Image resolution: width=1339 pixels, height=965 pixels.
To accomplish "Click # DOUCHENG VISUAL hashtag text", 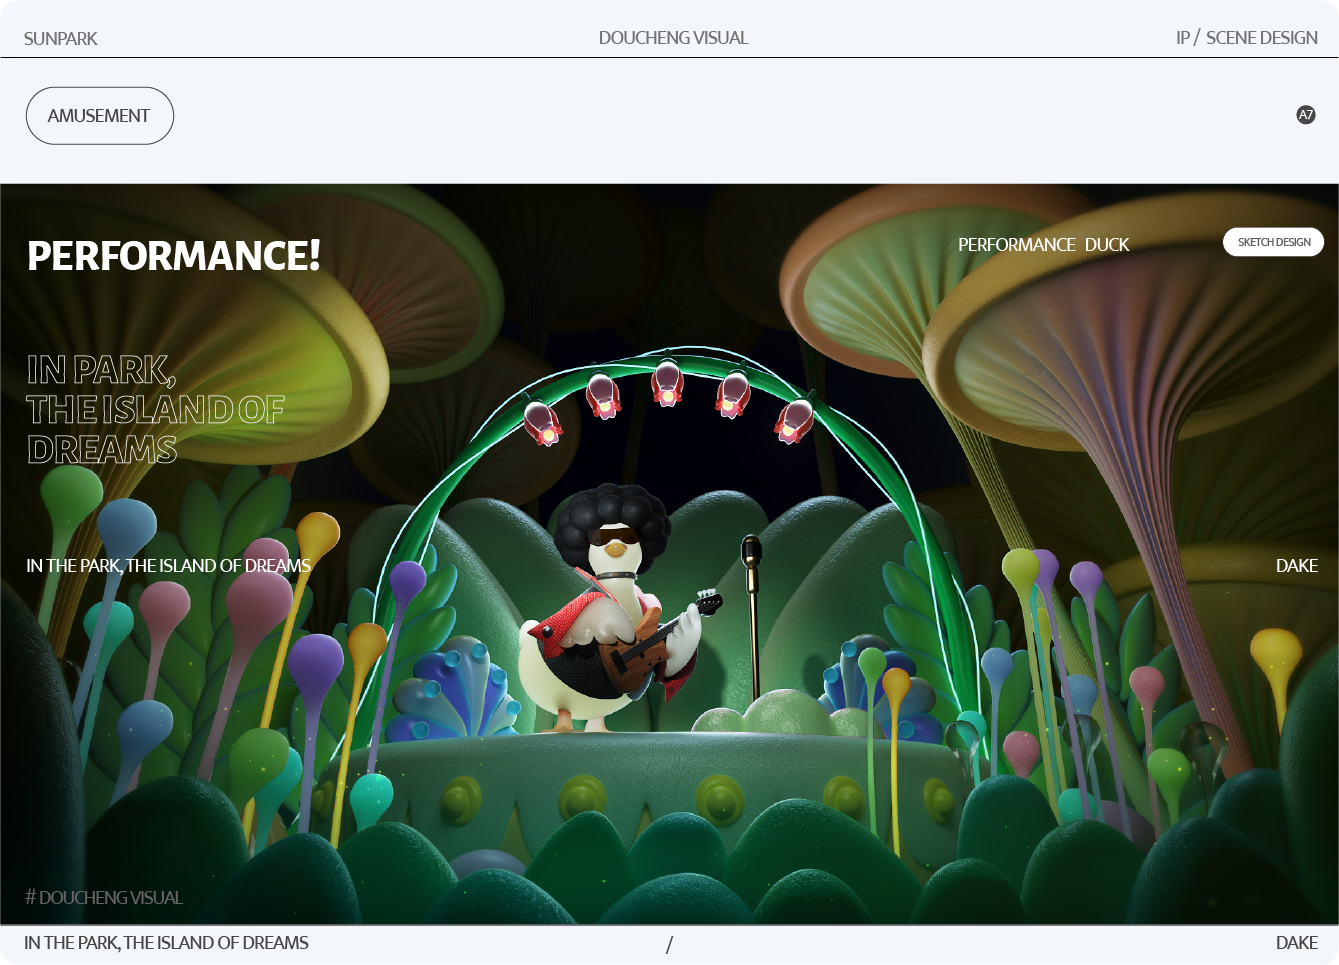I will (x=104, y=898).
